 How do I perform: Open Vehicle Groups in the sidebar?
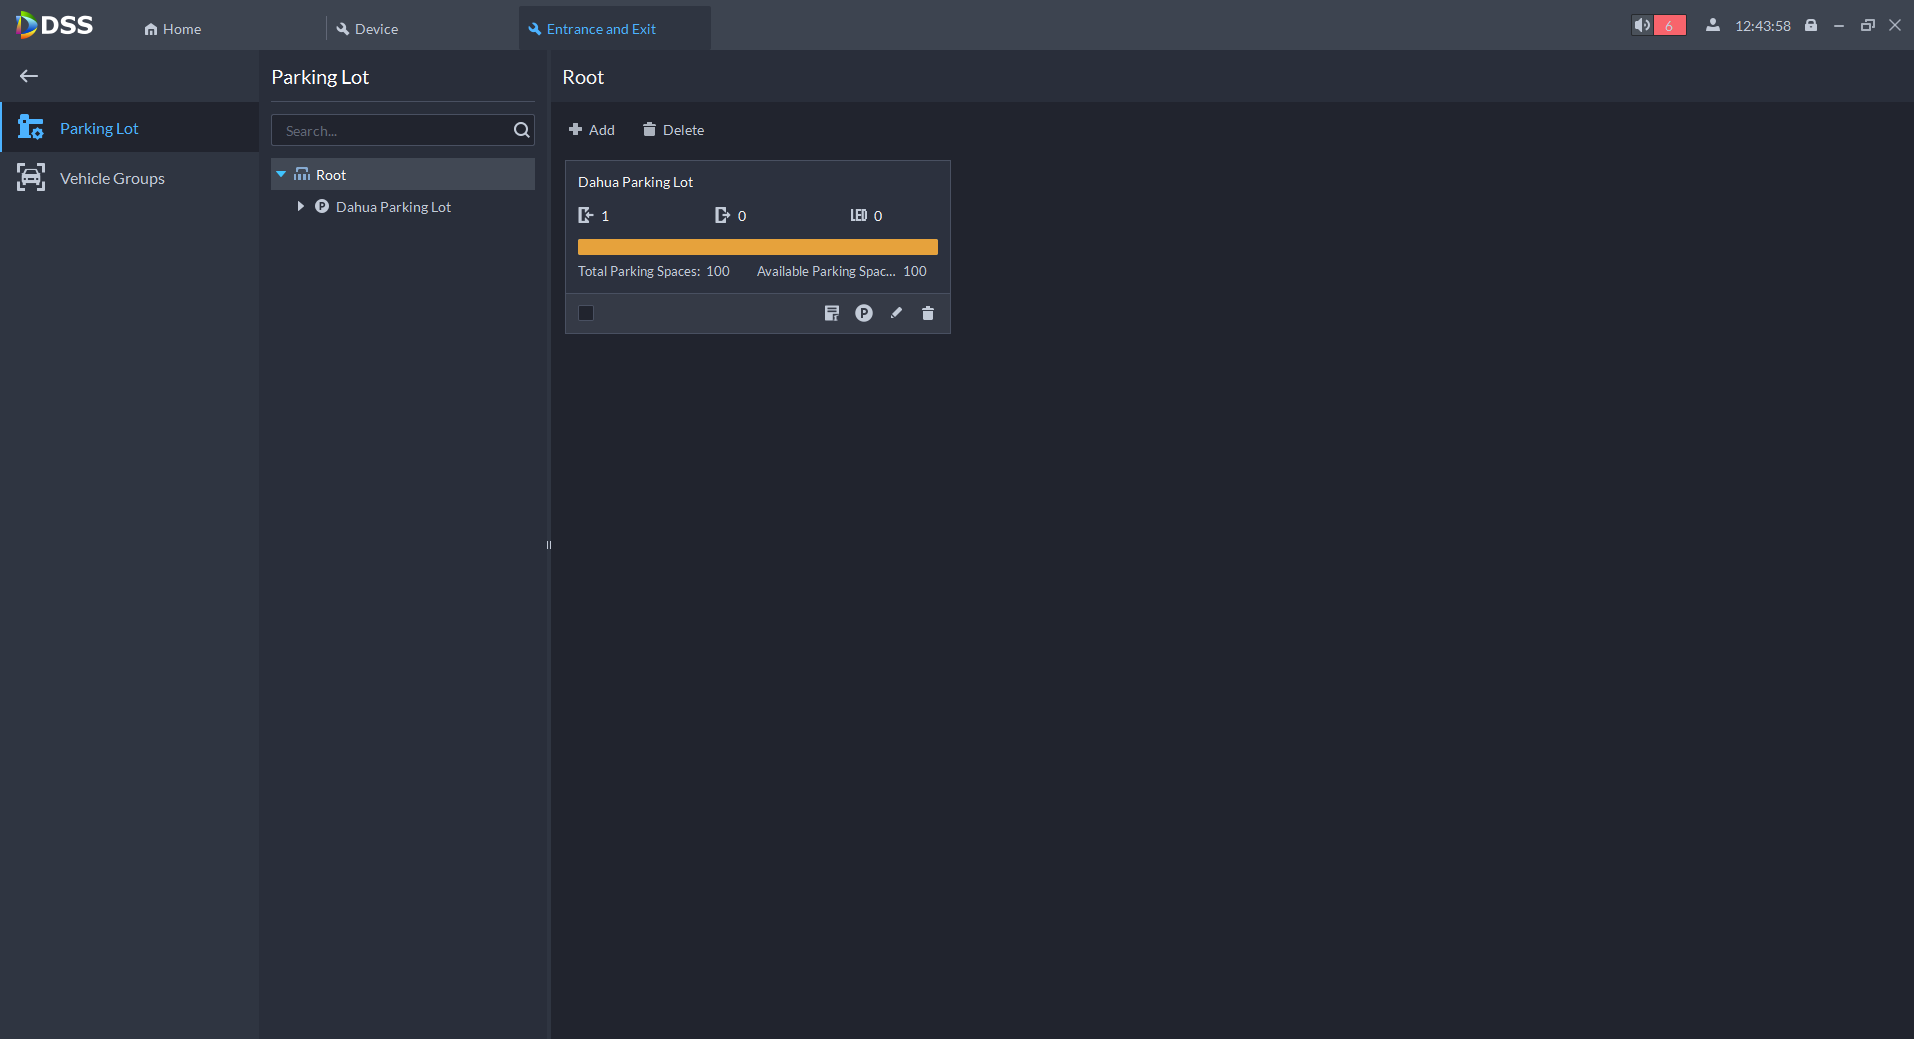(x=112, y=179)
